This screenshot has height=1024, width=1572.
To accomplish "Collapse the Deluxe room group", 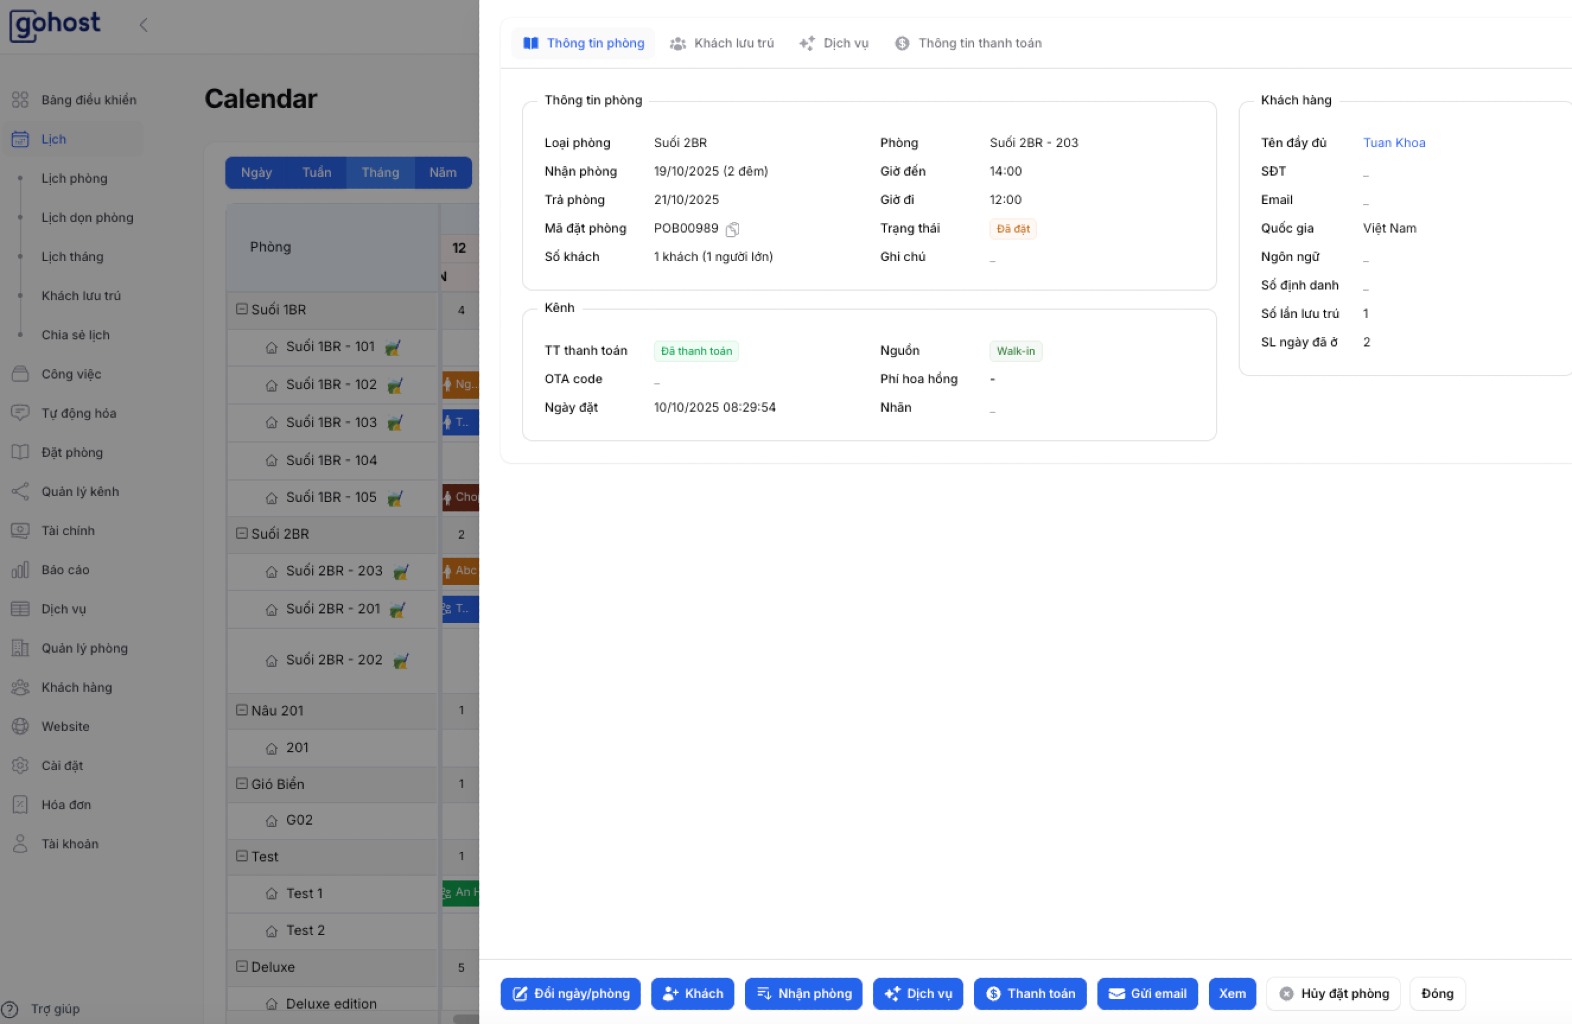I will [242, 967].
